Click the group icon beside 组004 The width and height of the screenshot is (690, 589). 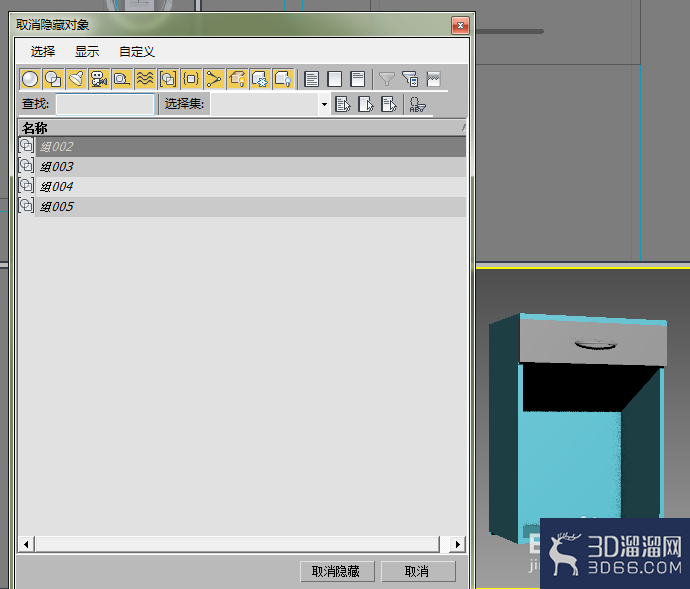click(26, 185)
